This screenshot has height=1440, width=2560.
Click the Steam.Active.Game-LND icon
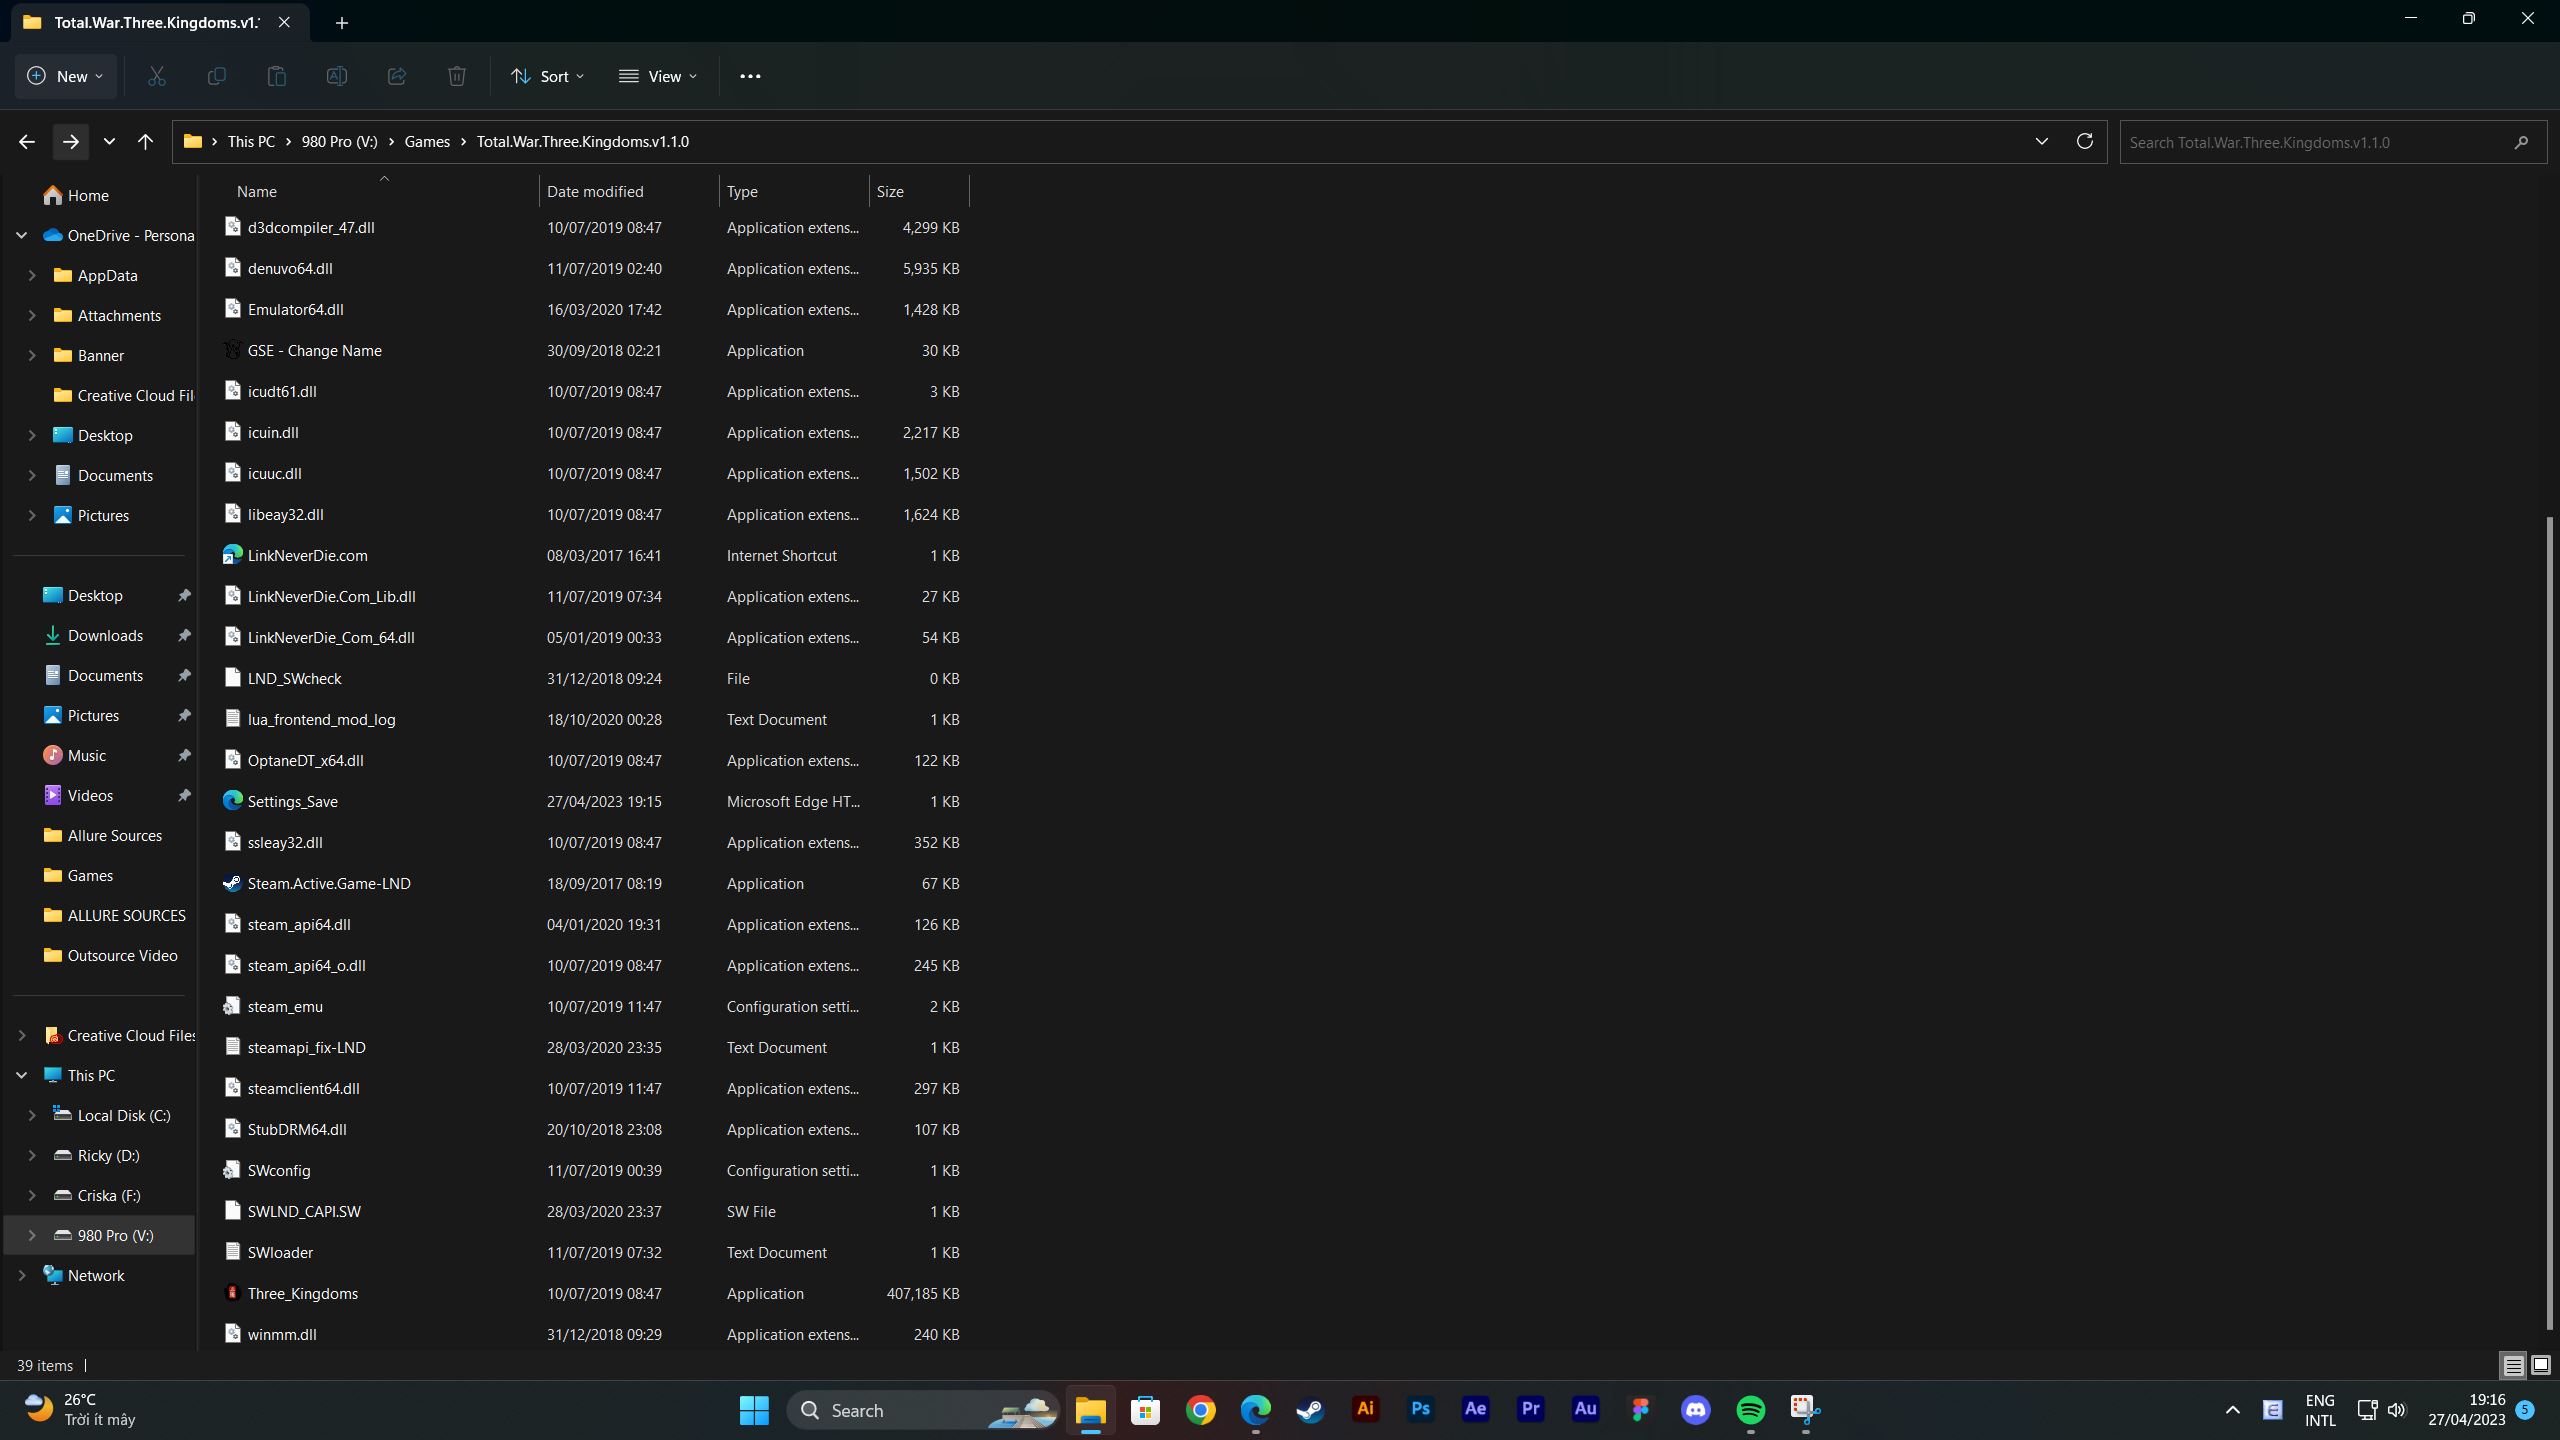[232, 883]
